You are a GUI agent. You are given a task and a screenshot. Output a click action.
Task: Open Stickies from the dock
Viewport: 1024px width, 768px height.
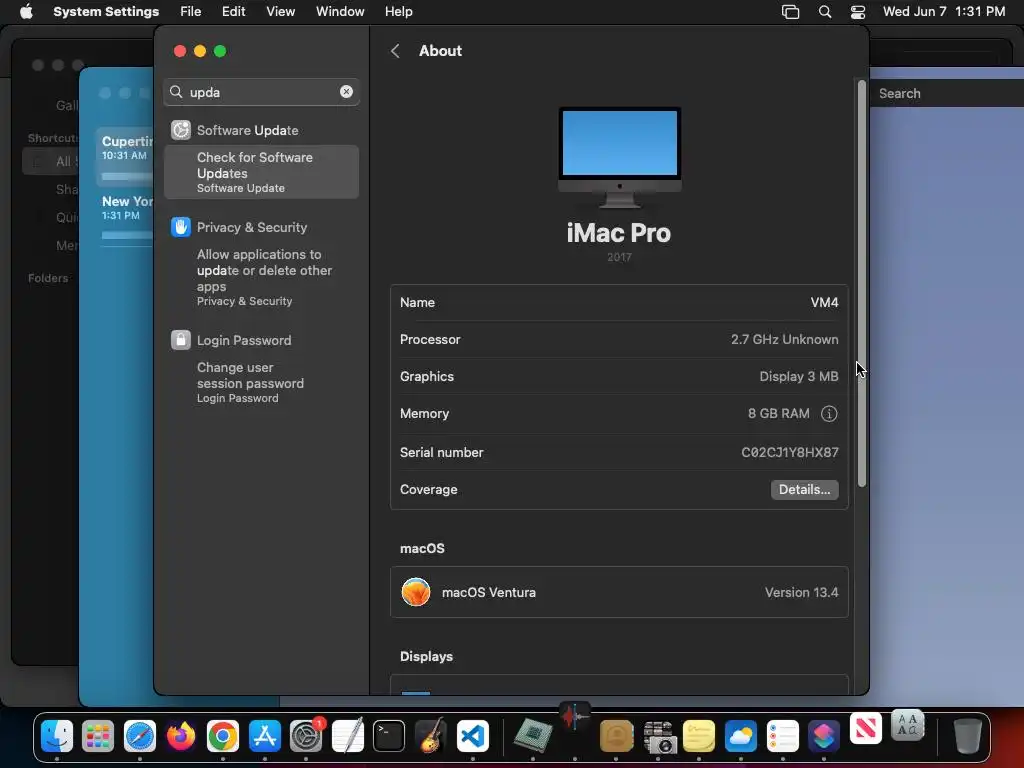pos(699,736)
